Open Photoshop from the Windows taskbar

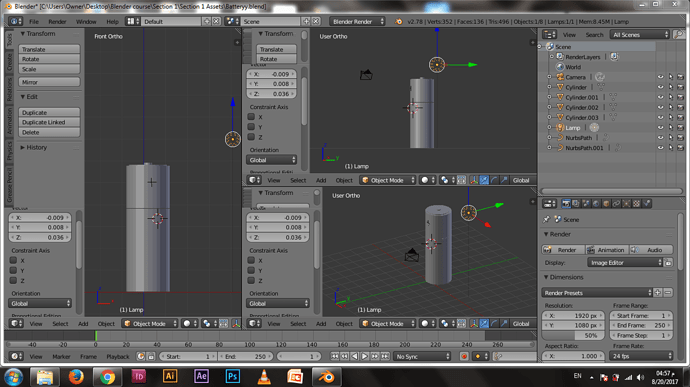[x=232, y=376]
